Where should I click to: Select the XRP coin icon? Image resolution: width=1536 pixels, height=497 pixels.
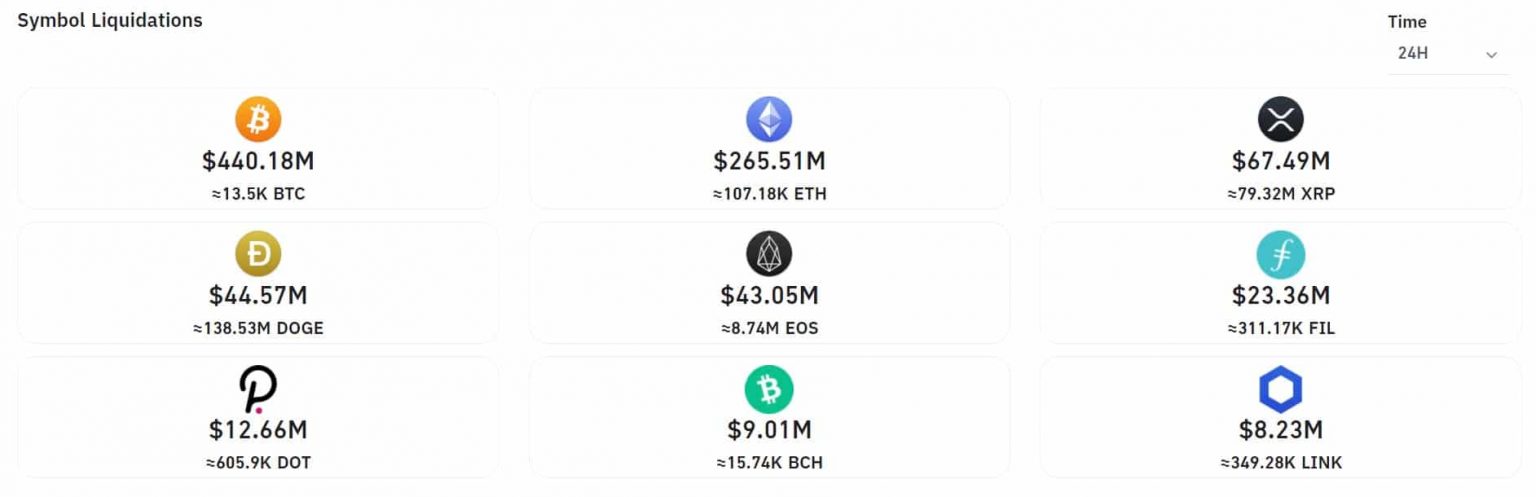point(1281,120)
